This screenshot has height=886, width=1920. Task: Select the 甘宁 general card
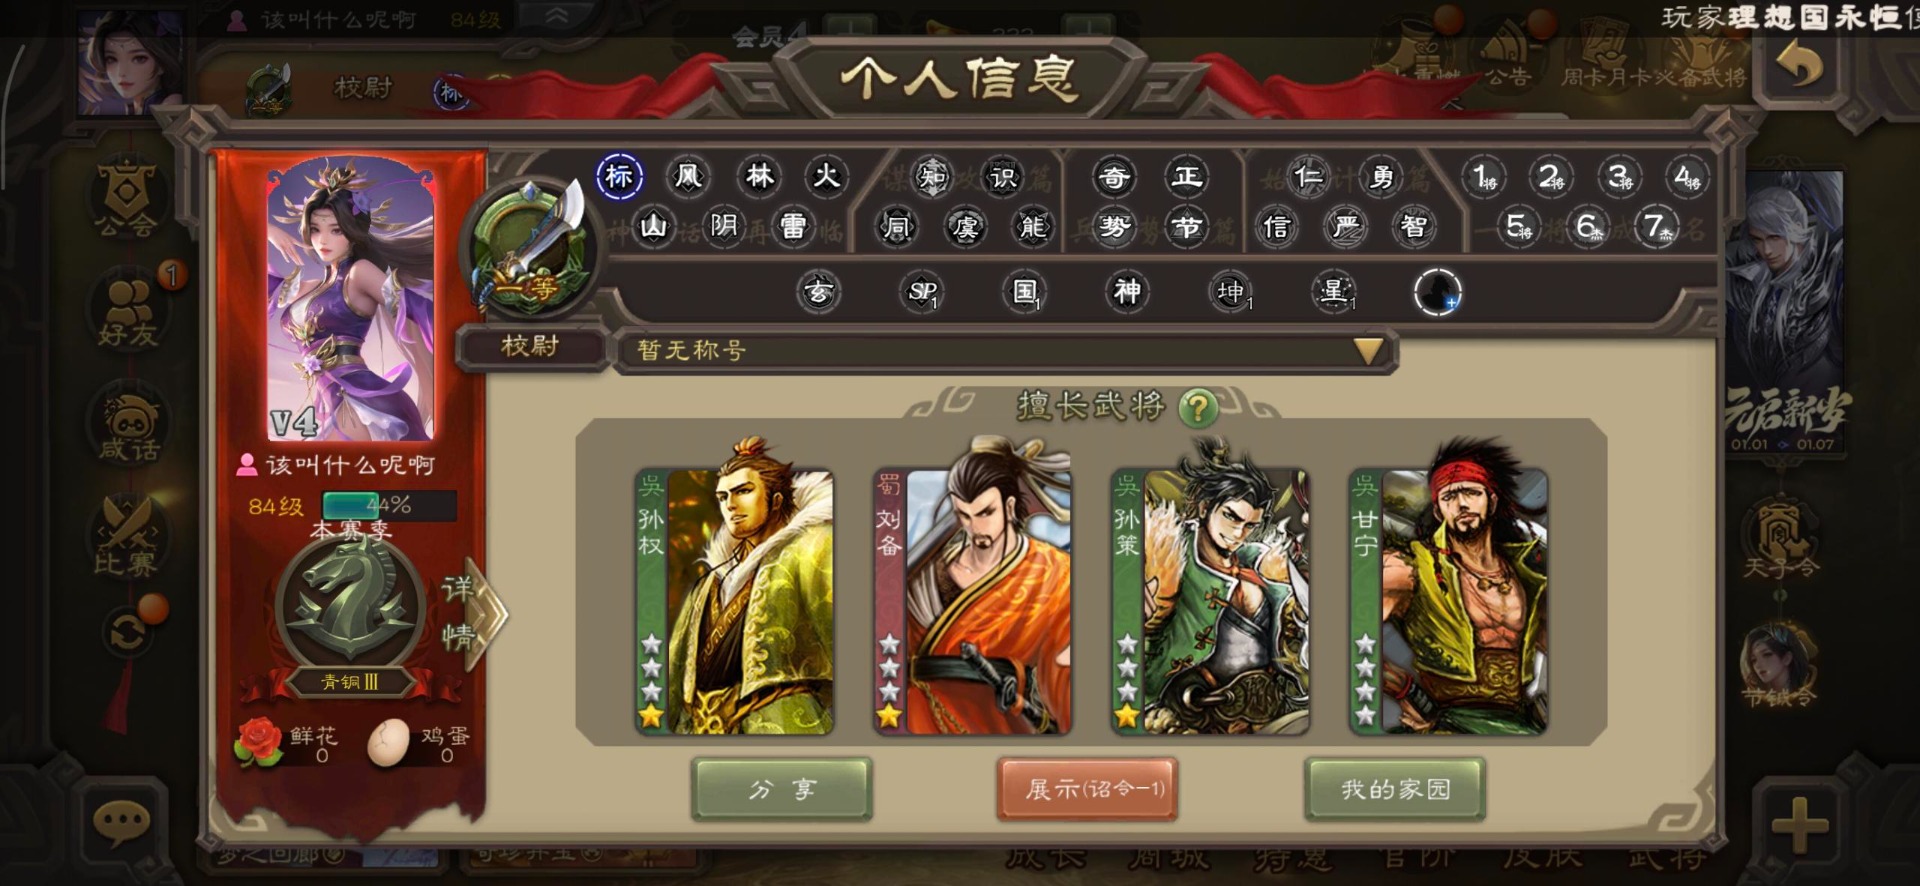pyautogui.click(x=1448, y=600)
